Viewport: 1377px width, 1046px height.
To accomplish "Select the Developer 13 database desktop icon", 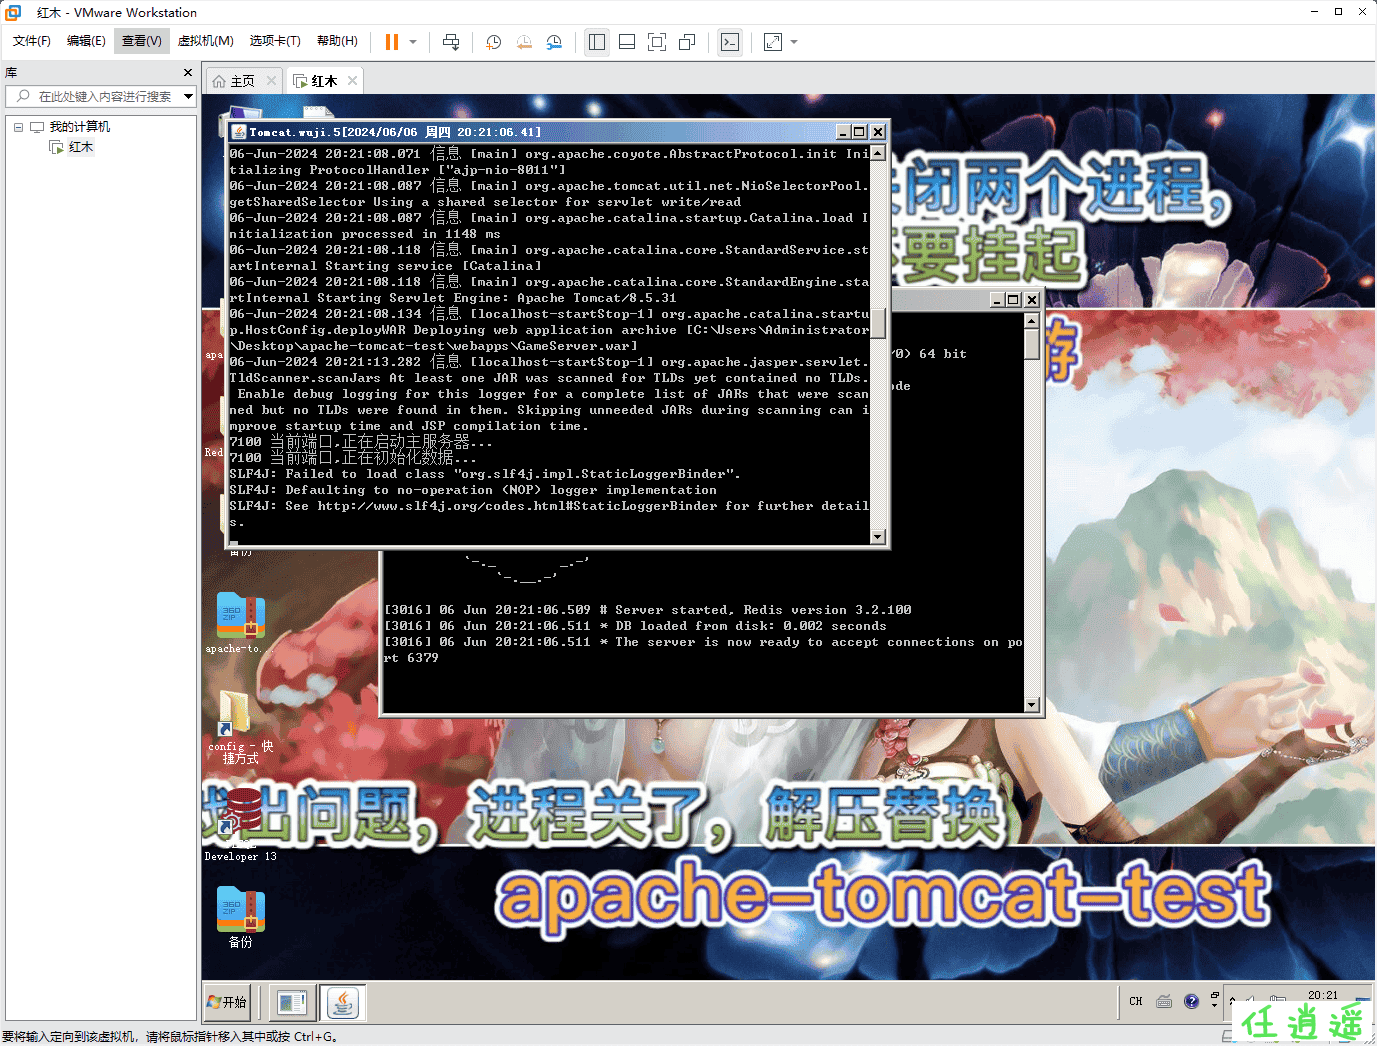I will [x=241, y=825].
